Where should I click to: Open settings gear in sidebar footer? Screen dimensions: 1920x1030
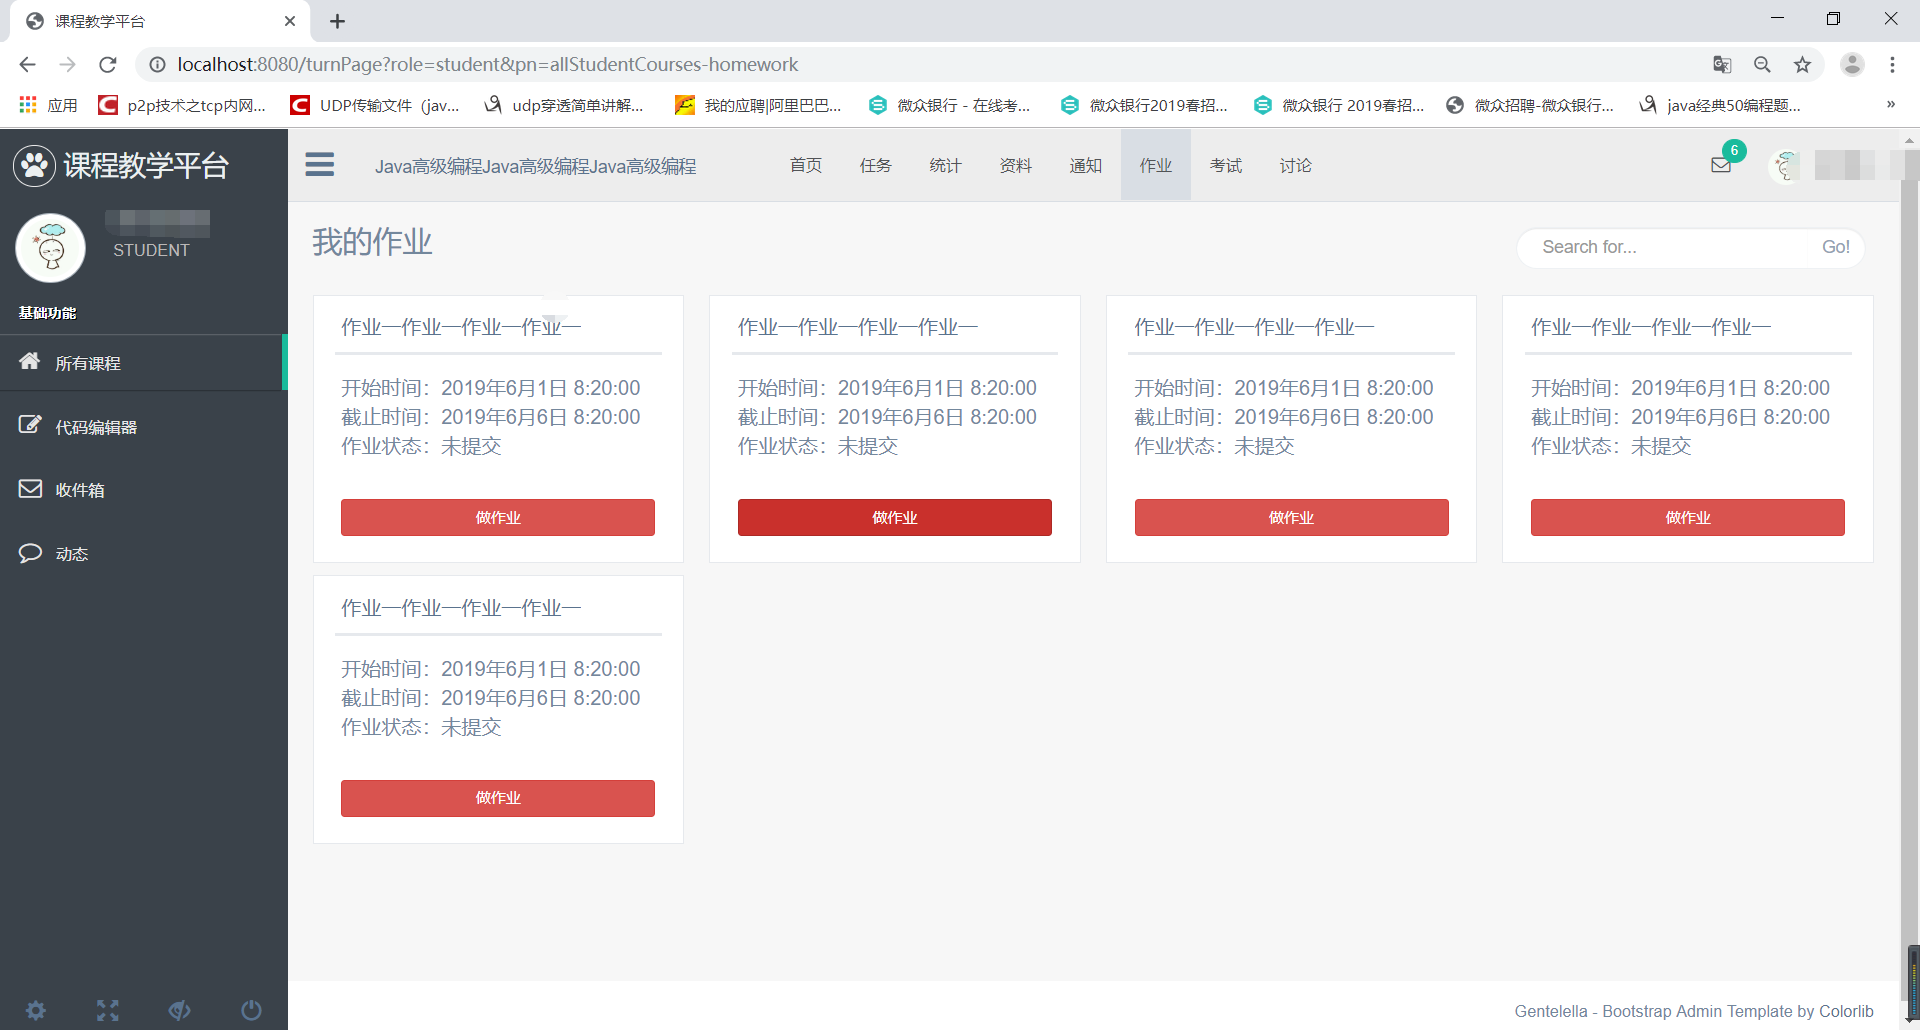pos(36,1010)
